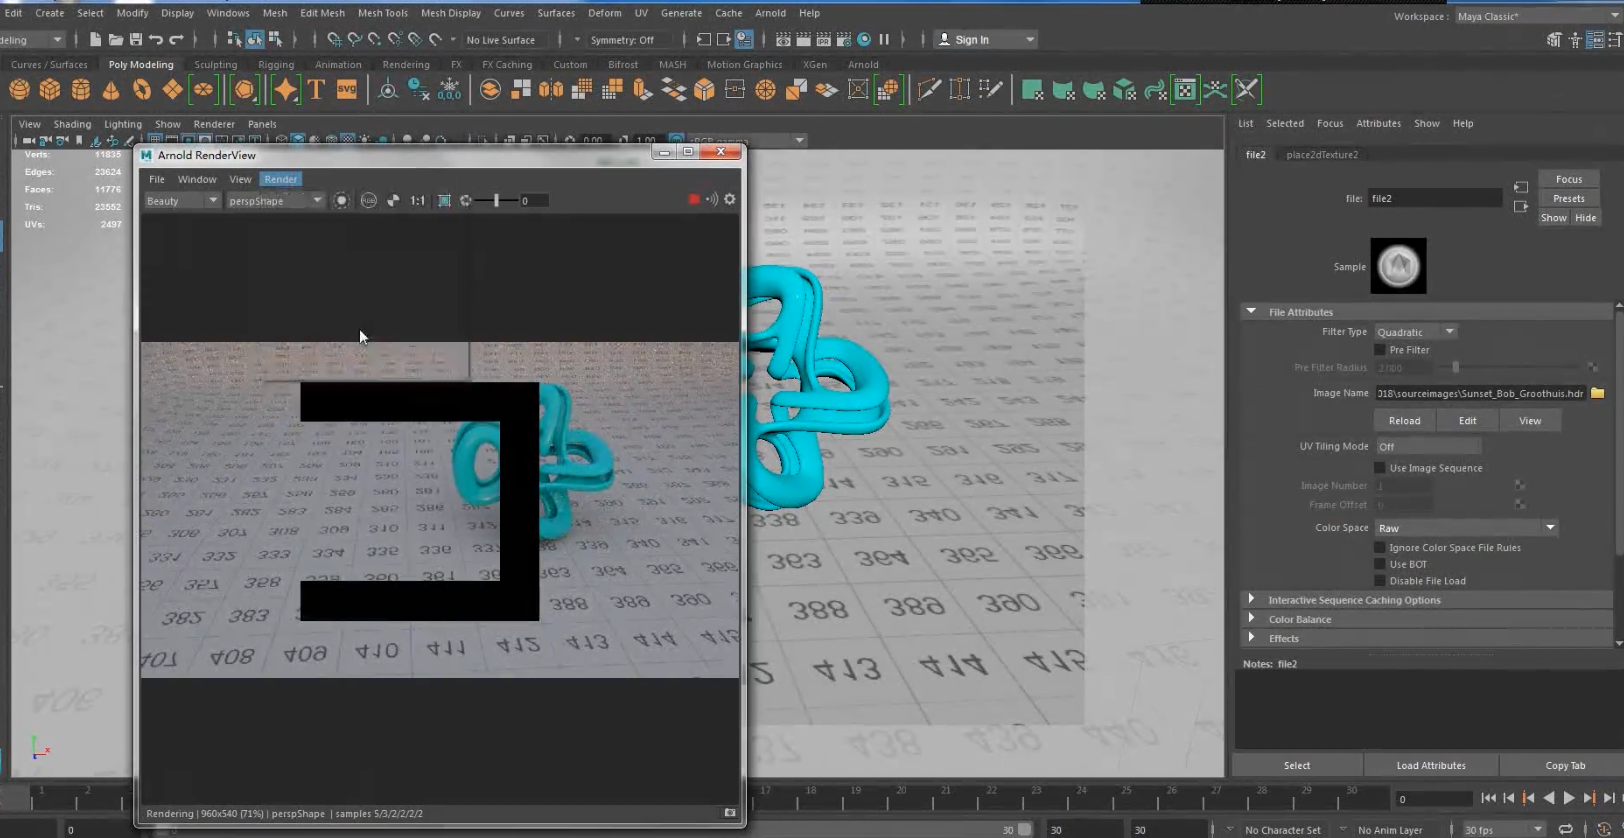This screenshot has height=838, width=1624.
Task: Open the perspShape camera dropdown
Action: point(275,201)
